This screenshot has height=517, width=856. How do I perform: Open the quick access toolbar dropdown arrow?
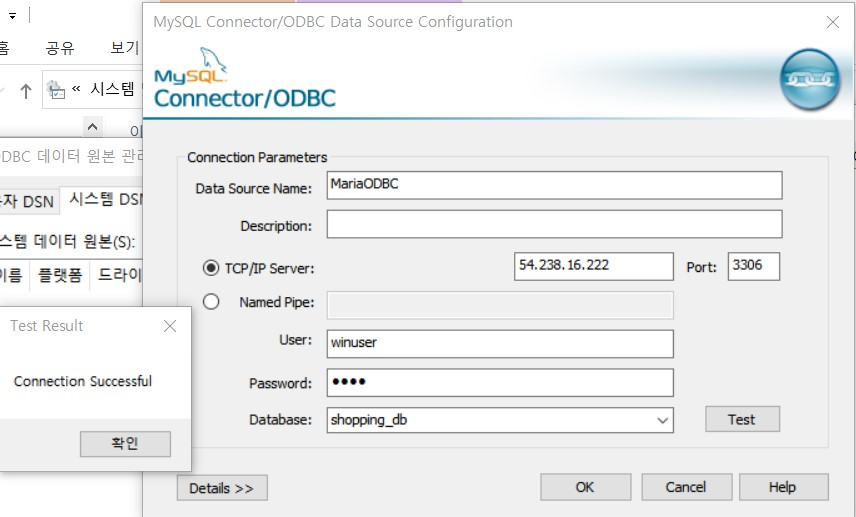click(12, 16)
